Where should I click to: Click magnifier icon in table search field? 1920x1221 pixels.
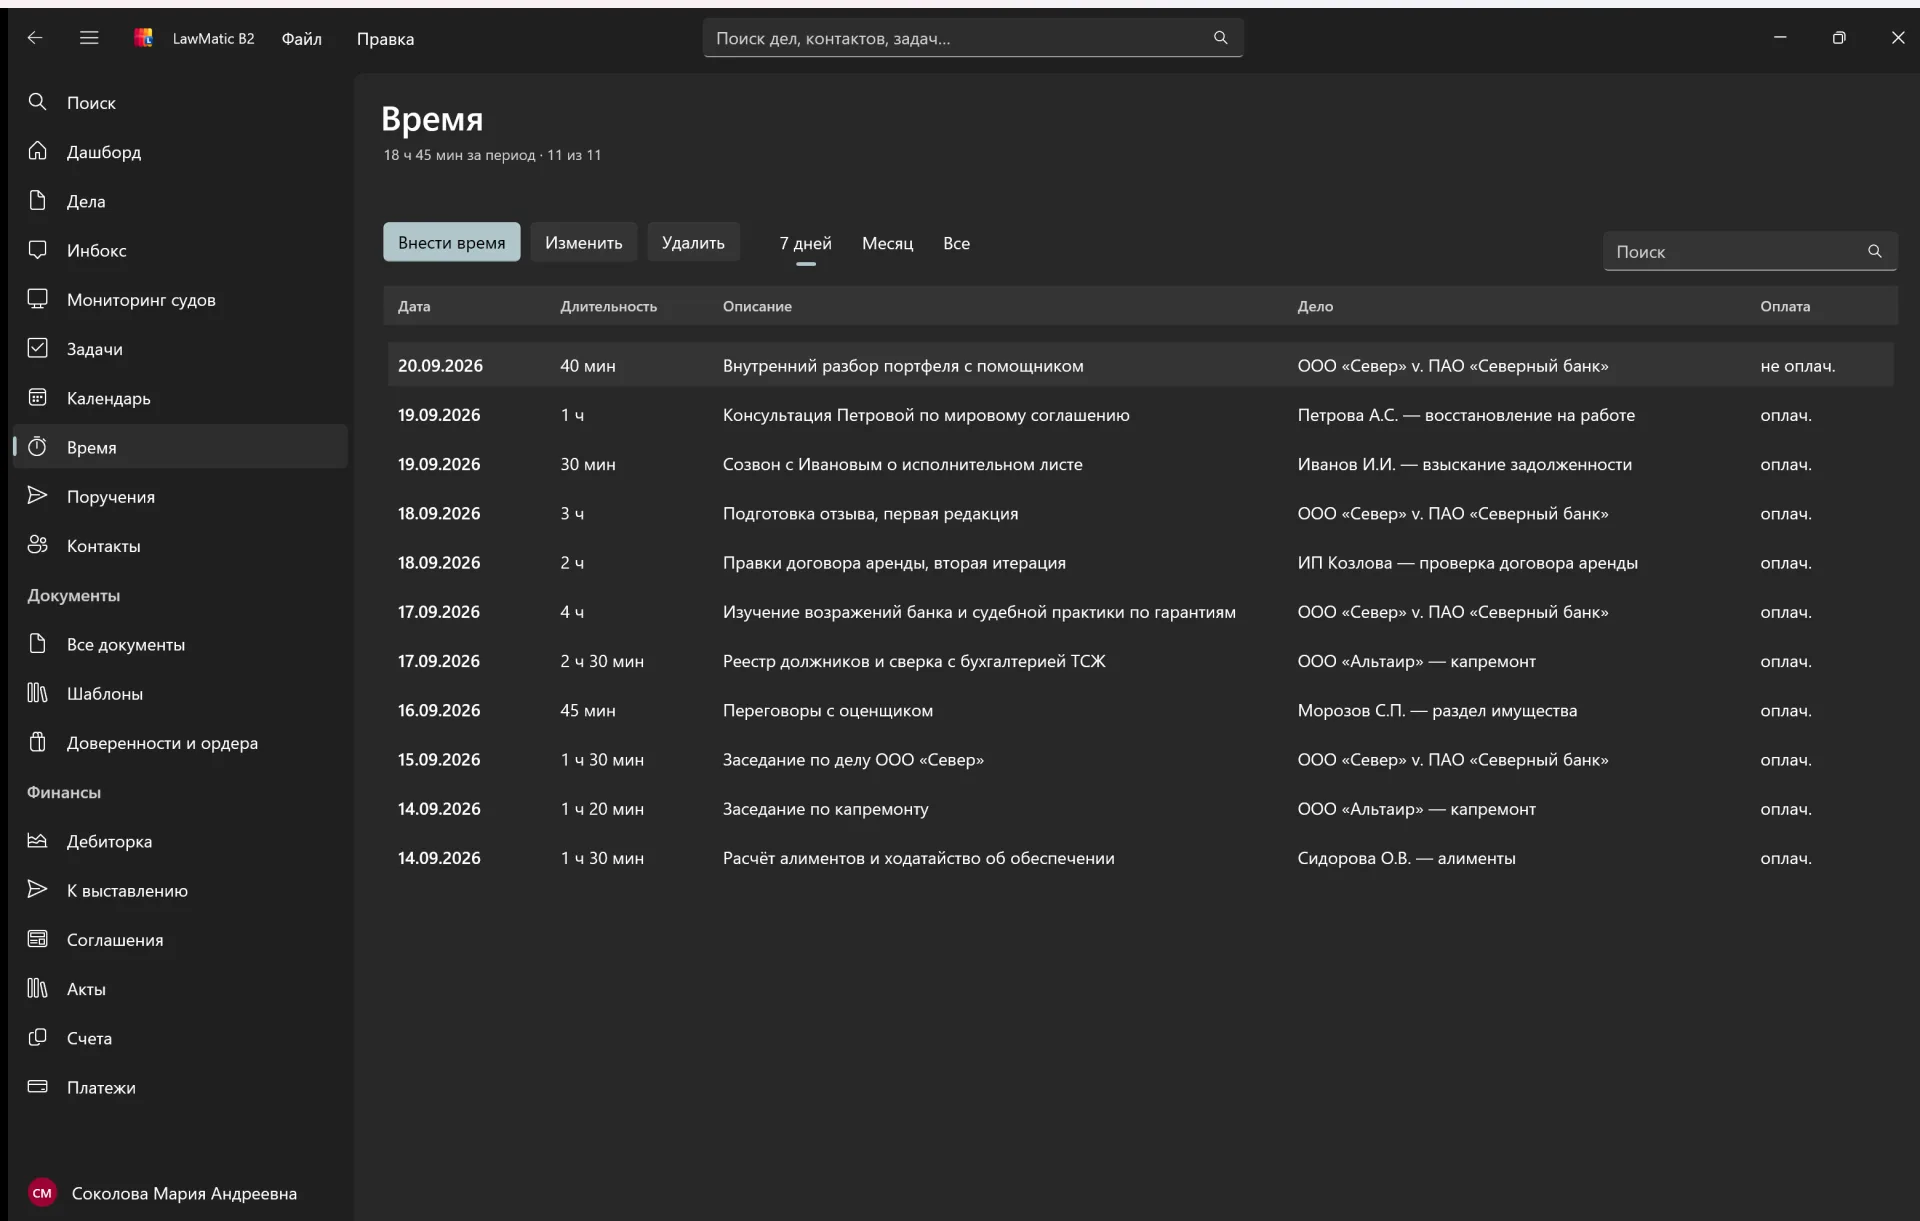pos(1875,252)
